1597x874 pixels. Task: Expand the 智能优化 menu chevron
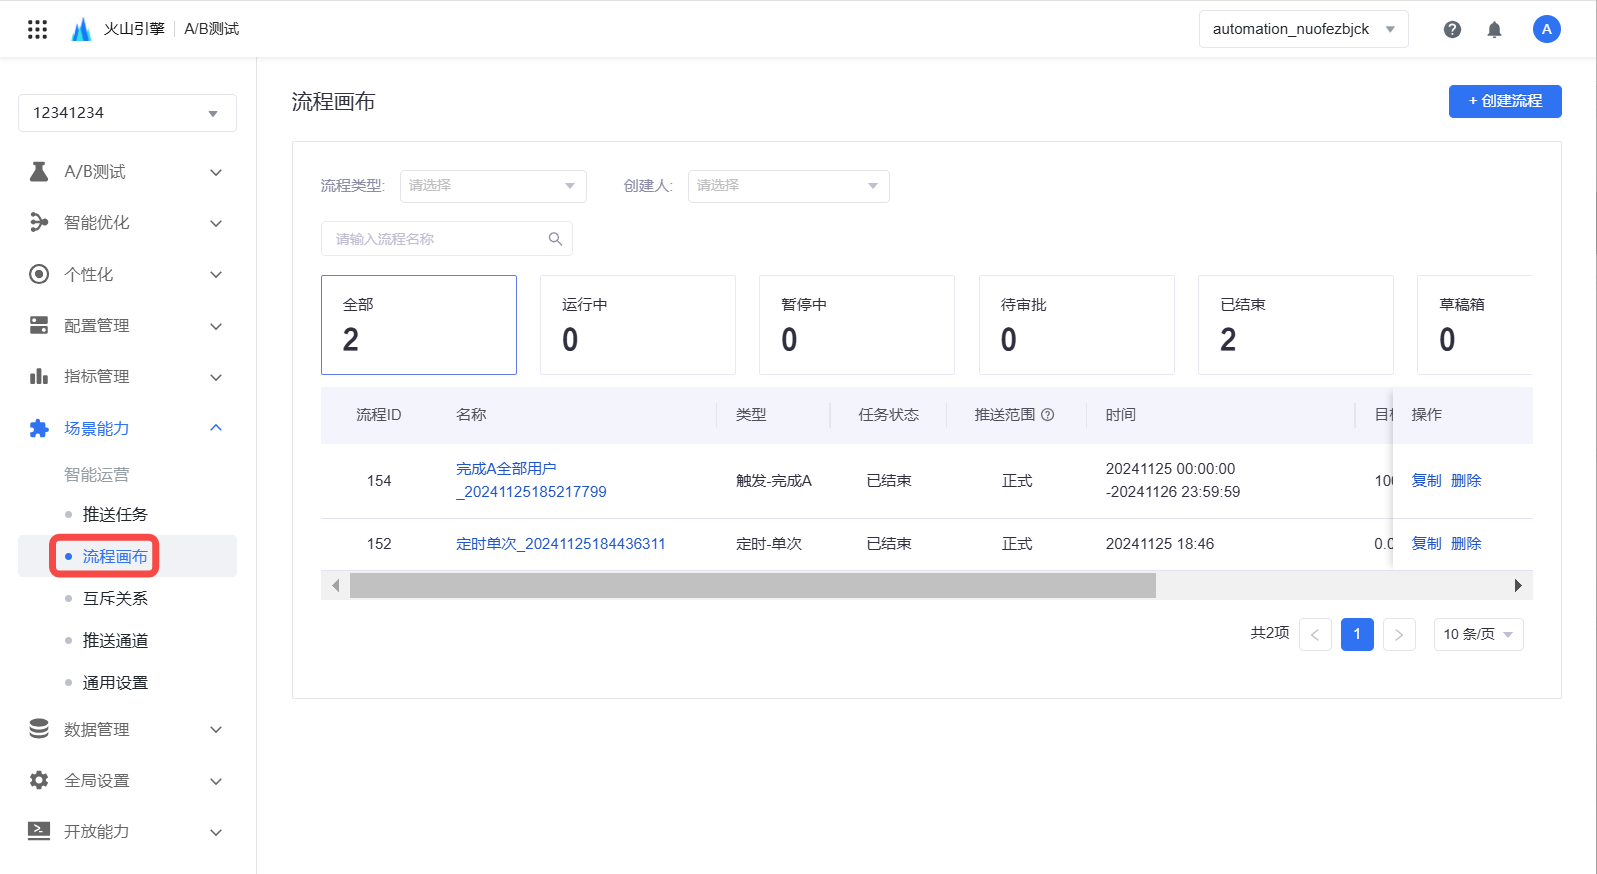[216, 223]
